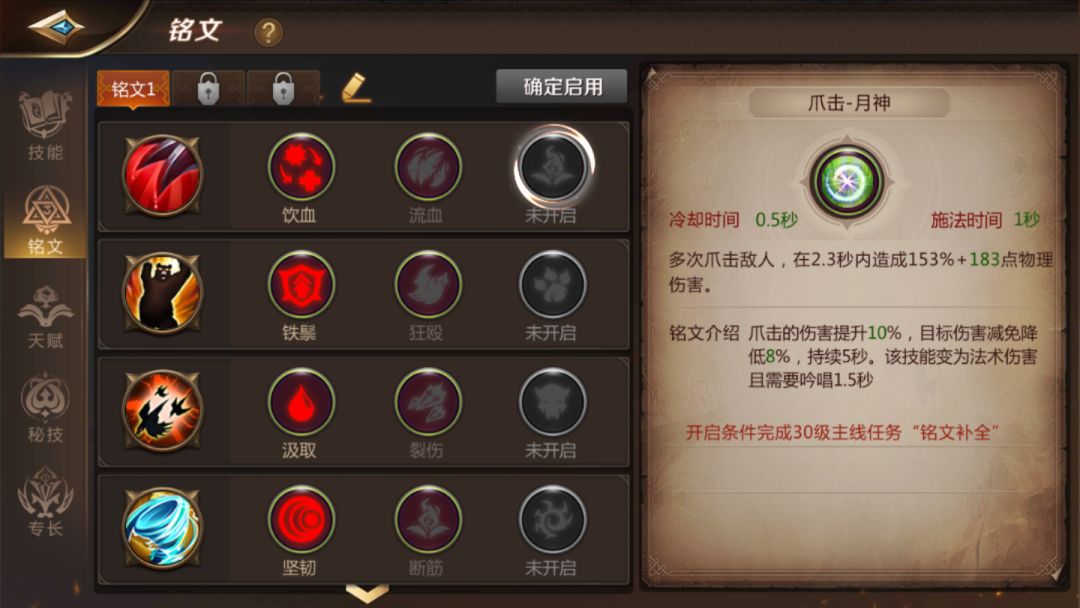Toggle the 狂殴 rune option
This screenshot has height=608, width=1080.
(428, 284)
